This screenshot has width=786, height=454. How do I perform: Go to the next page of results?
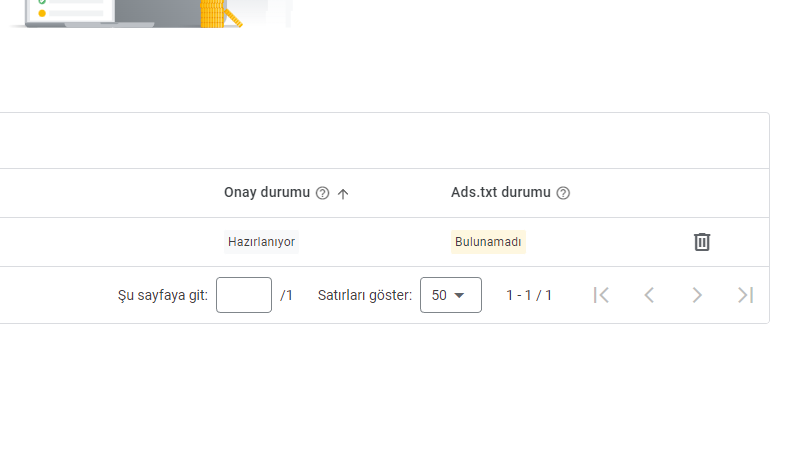(697, 295)
